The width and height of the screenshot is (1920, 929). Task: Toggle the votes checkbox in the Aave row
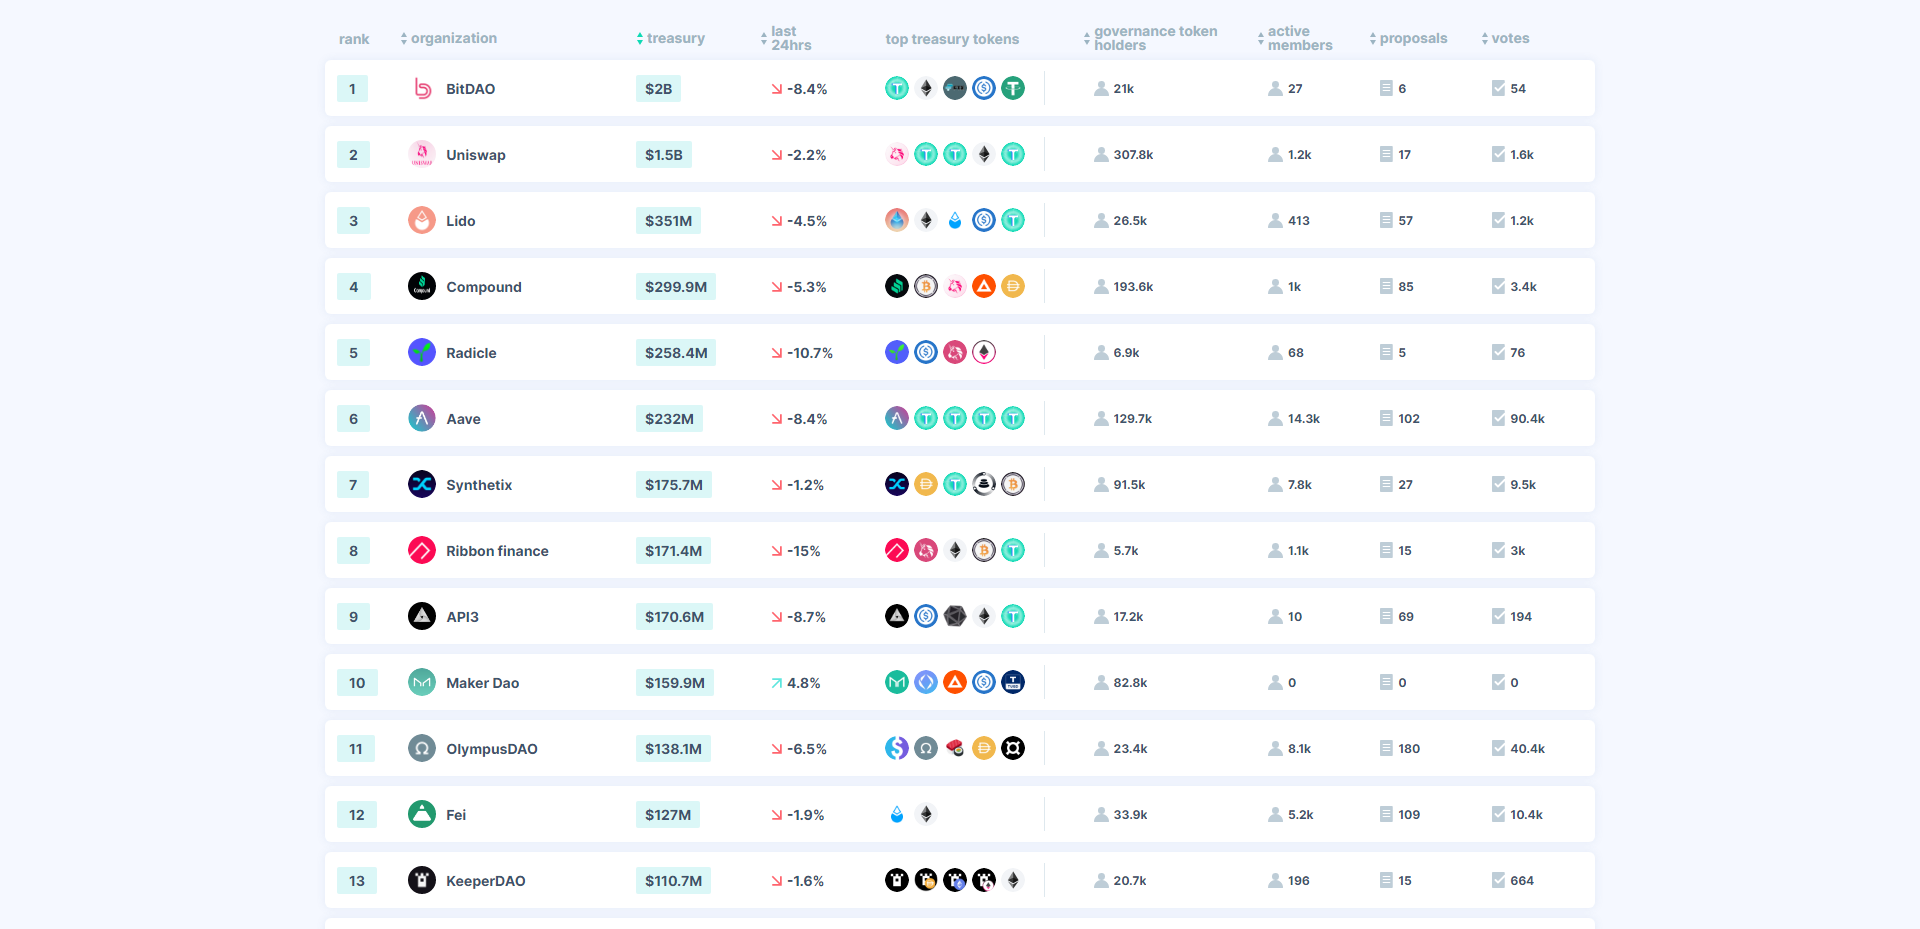pyautogui.click(x=1497, y=418)
